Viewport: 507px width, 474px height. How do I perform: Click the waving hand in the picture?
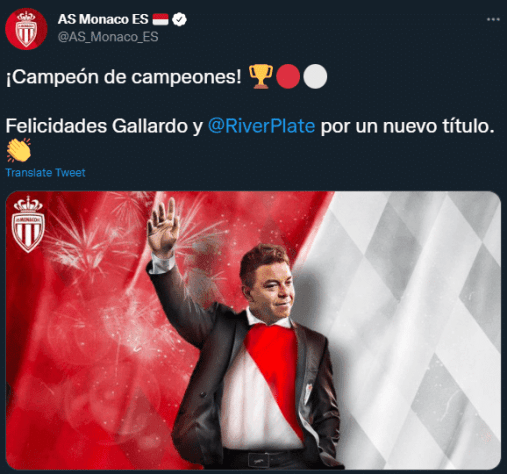point(162,227)
